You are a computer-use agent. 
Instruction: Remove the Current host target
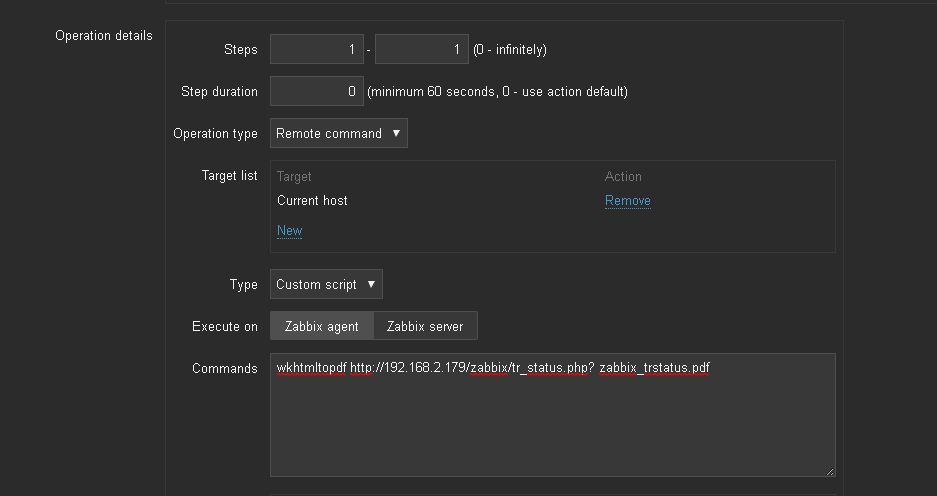(x=627, y=201)
